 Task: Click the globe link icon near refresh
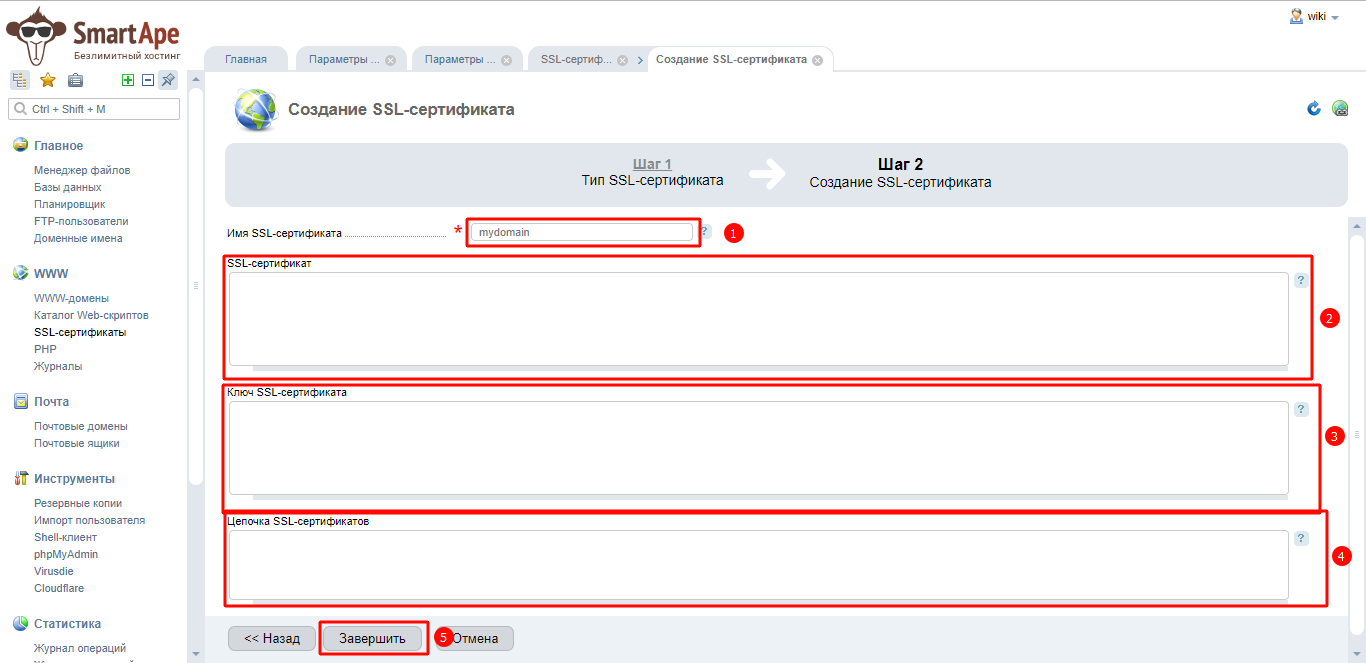point(1340,108)
